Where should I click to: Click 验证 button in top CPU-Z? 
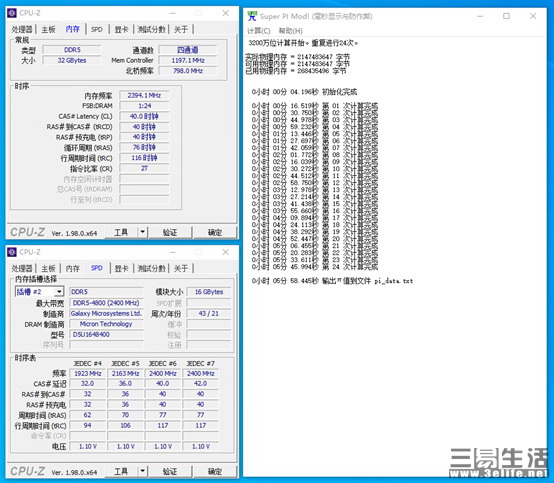click(x=170, y=232)
